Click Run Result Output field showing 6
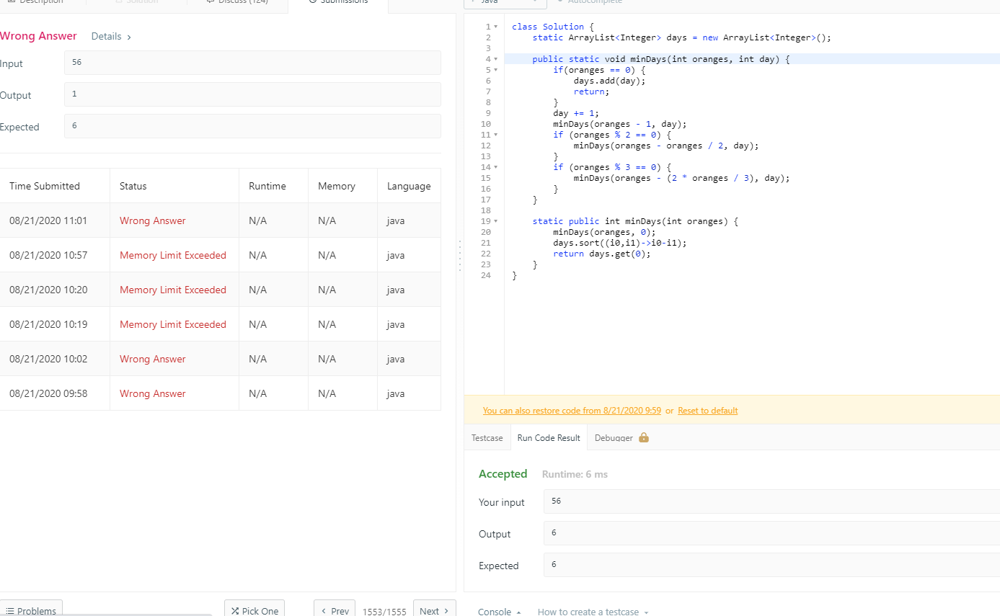The image size is (1000, 616). pos(771,533)
